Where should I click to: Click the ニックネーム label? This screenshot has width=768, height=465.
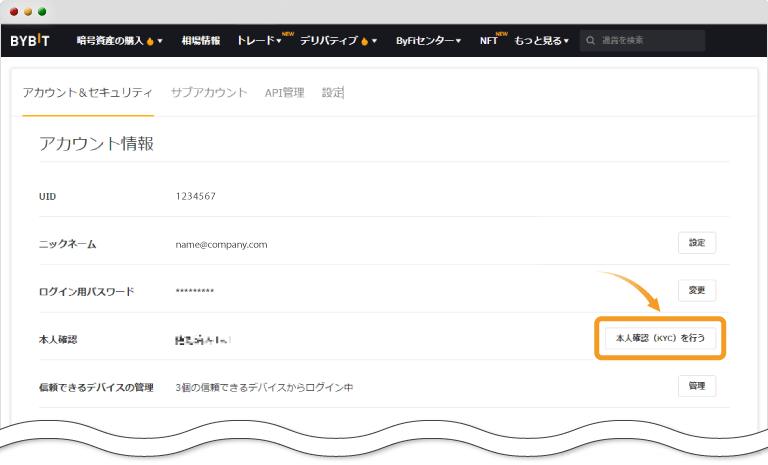[x=68, y=244]
